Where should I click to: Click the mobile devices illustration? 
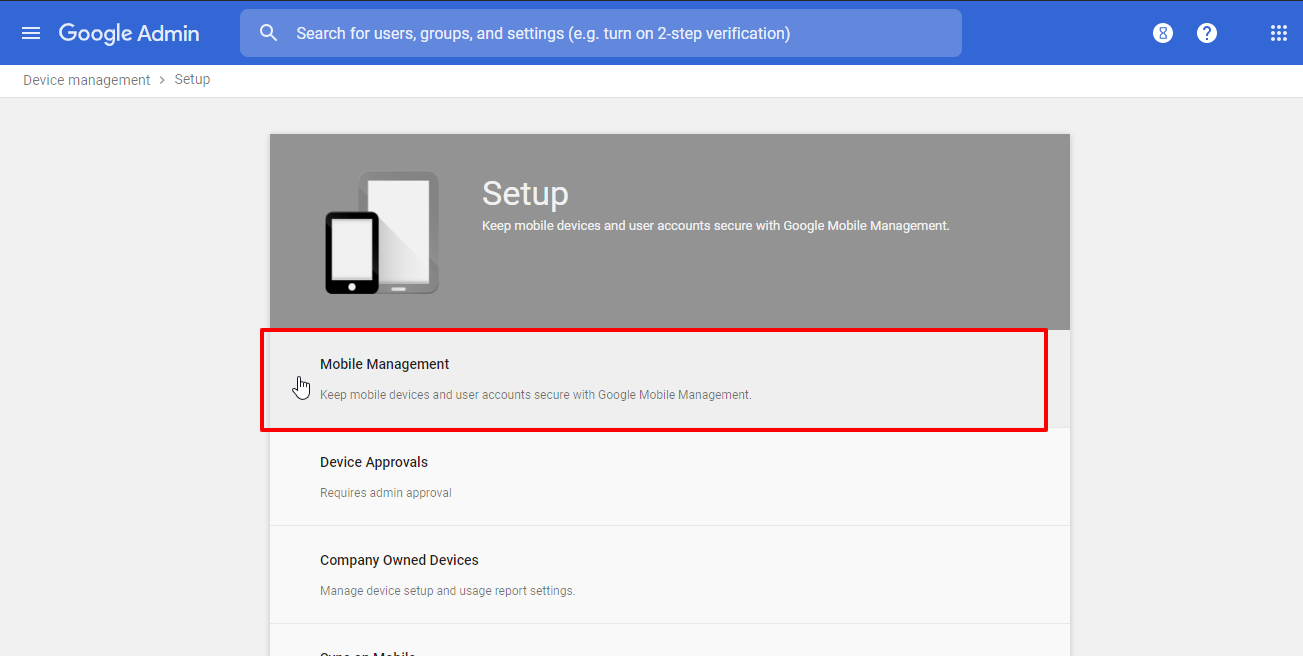pos(382,233)
